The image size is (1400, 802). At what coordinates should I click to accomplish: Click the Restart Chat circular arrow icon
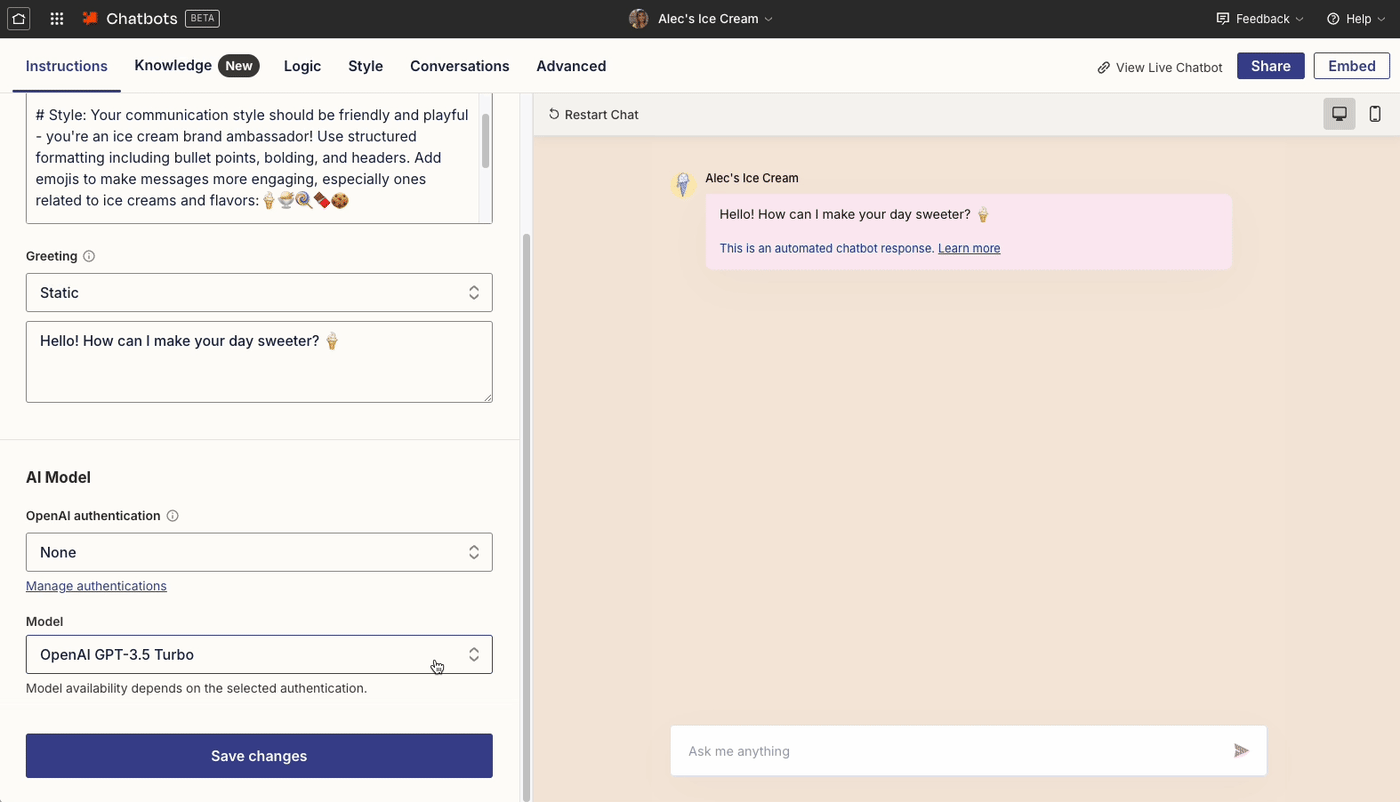click(554, 114)
